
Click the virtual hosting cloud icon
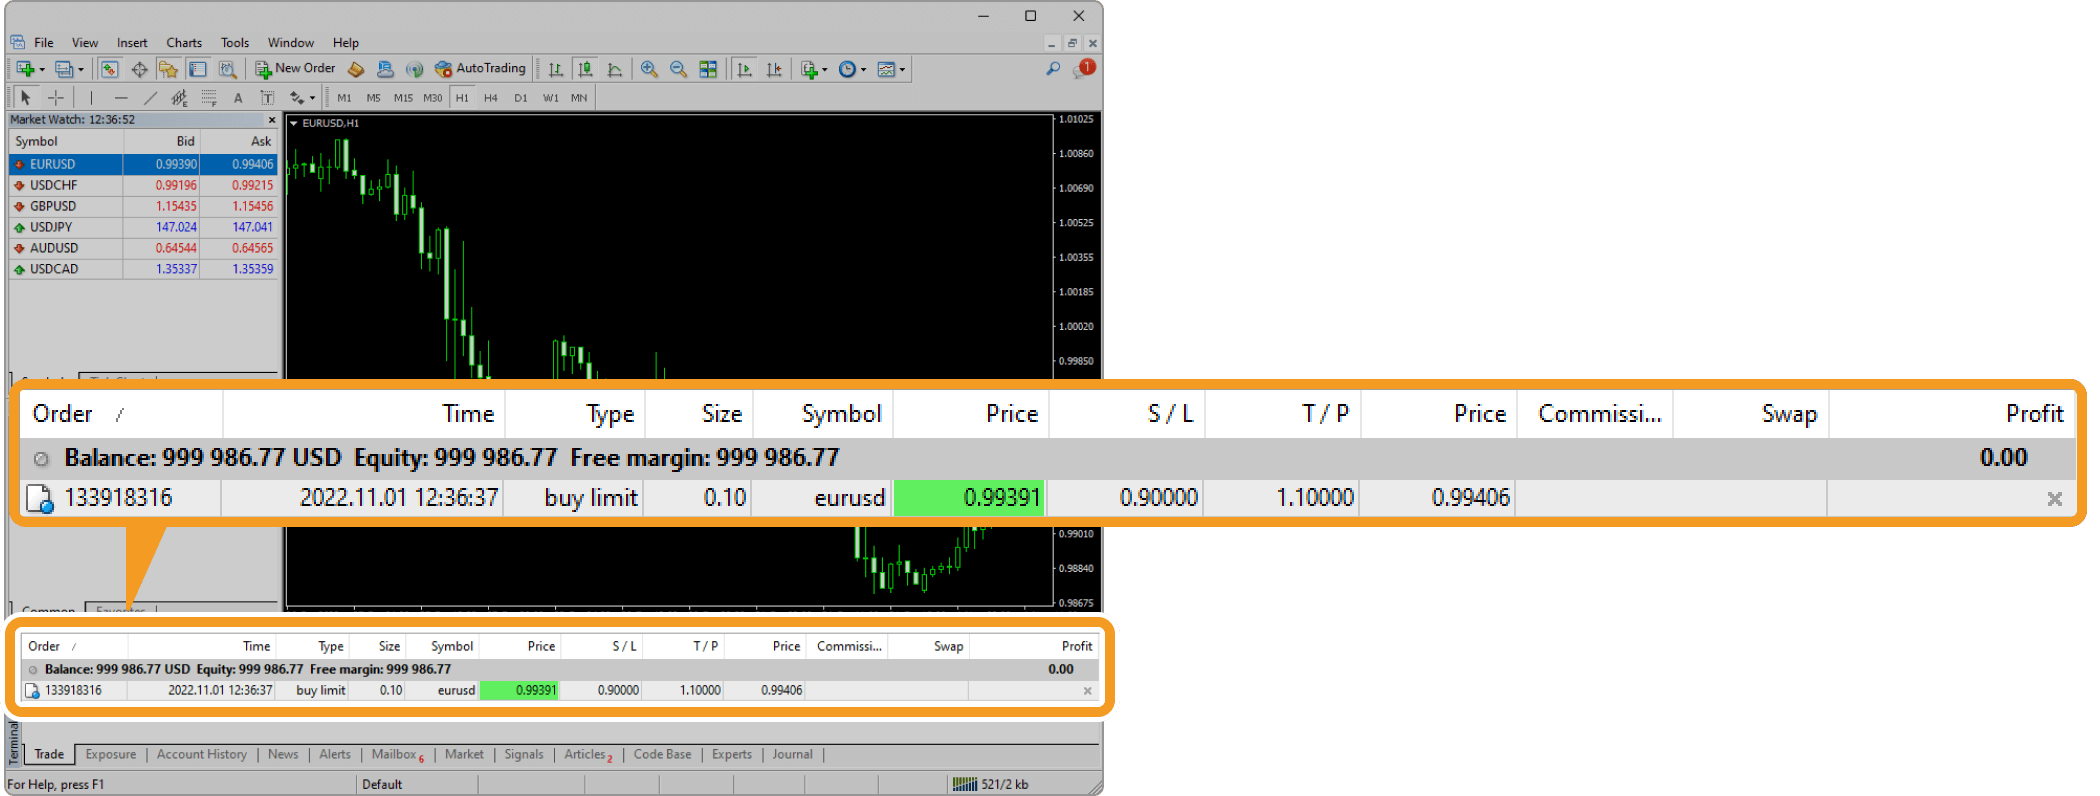click(385, 69)
